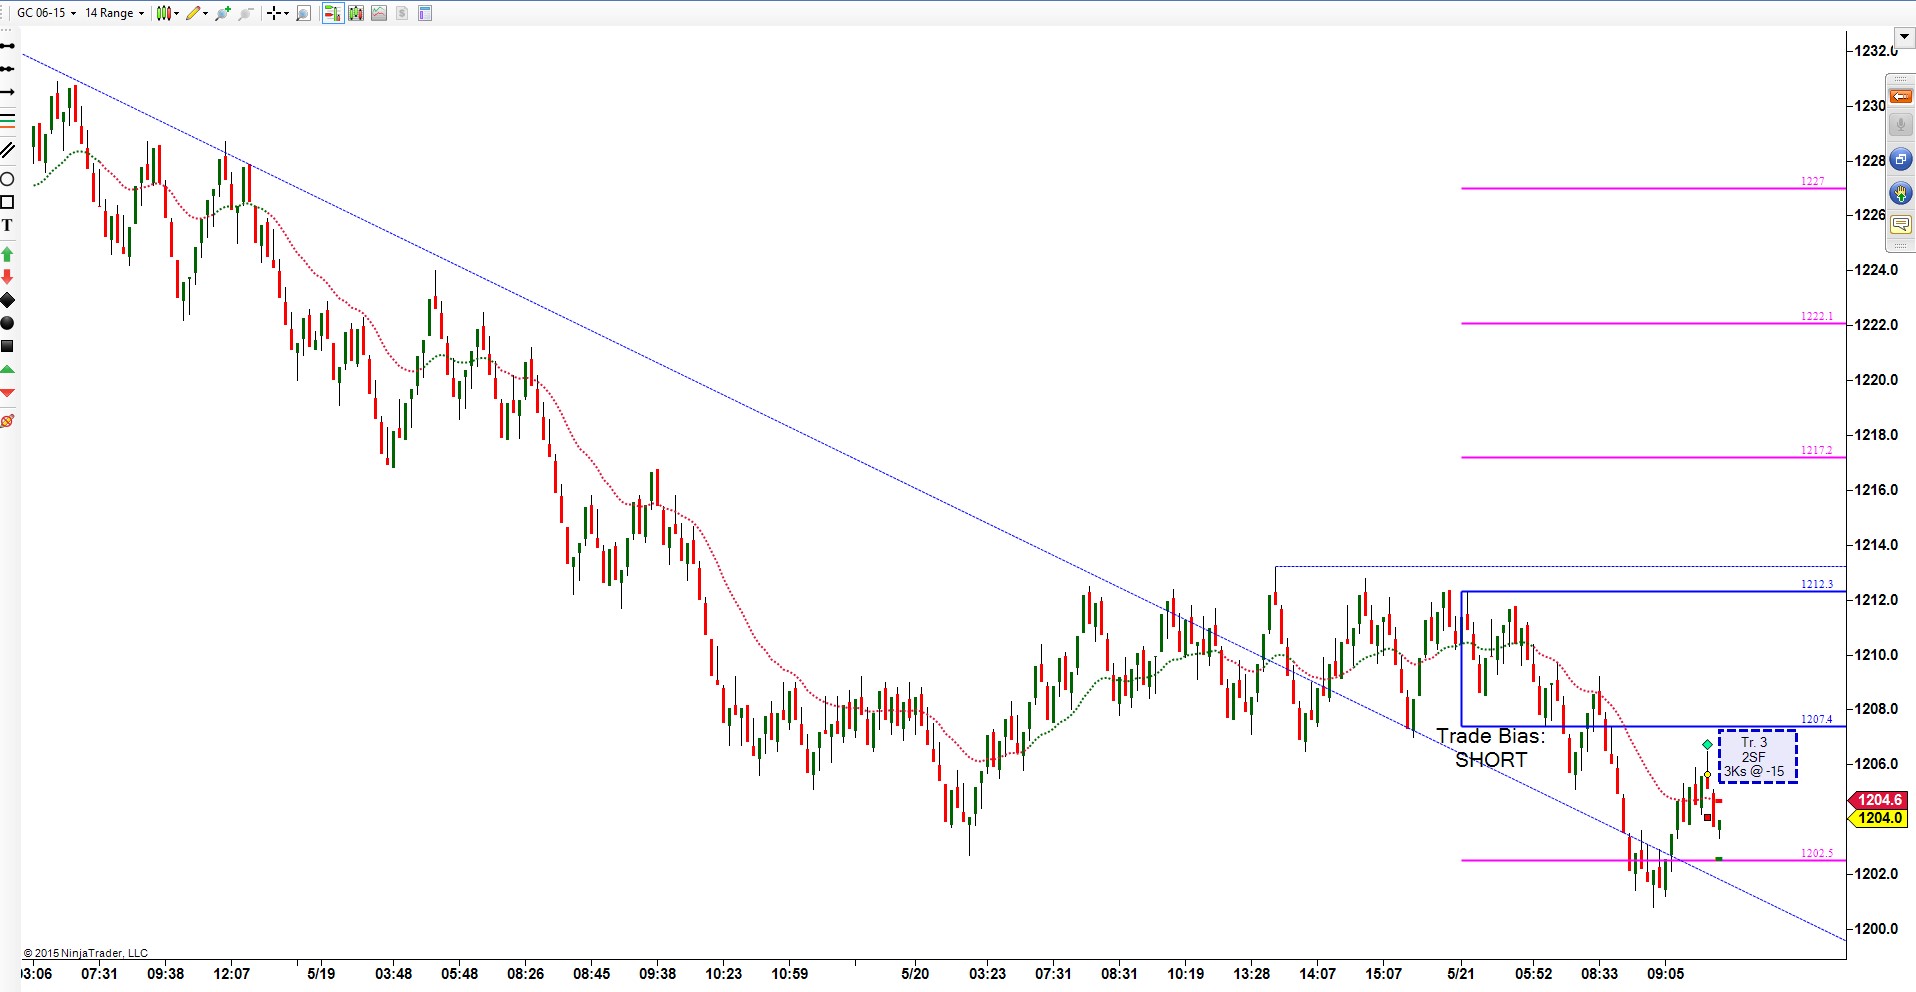Click the Tr. 3 2SF trade label box

tap(1757, 757)
